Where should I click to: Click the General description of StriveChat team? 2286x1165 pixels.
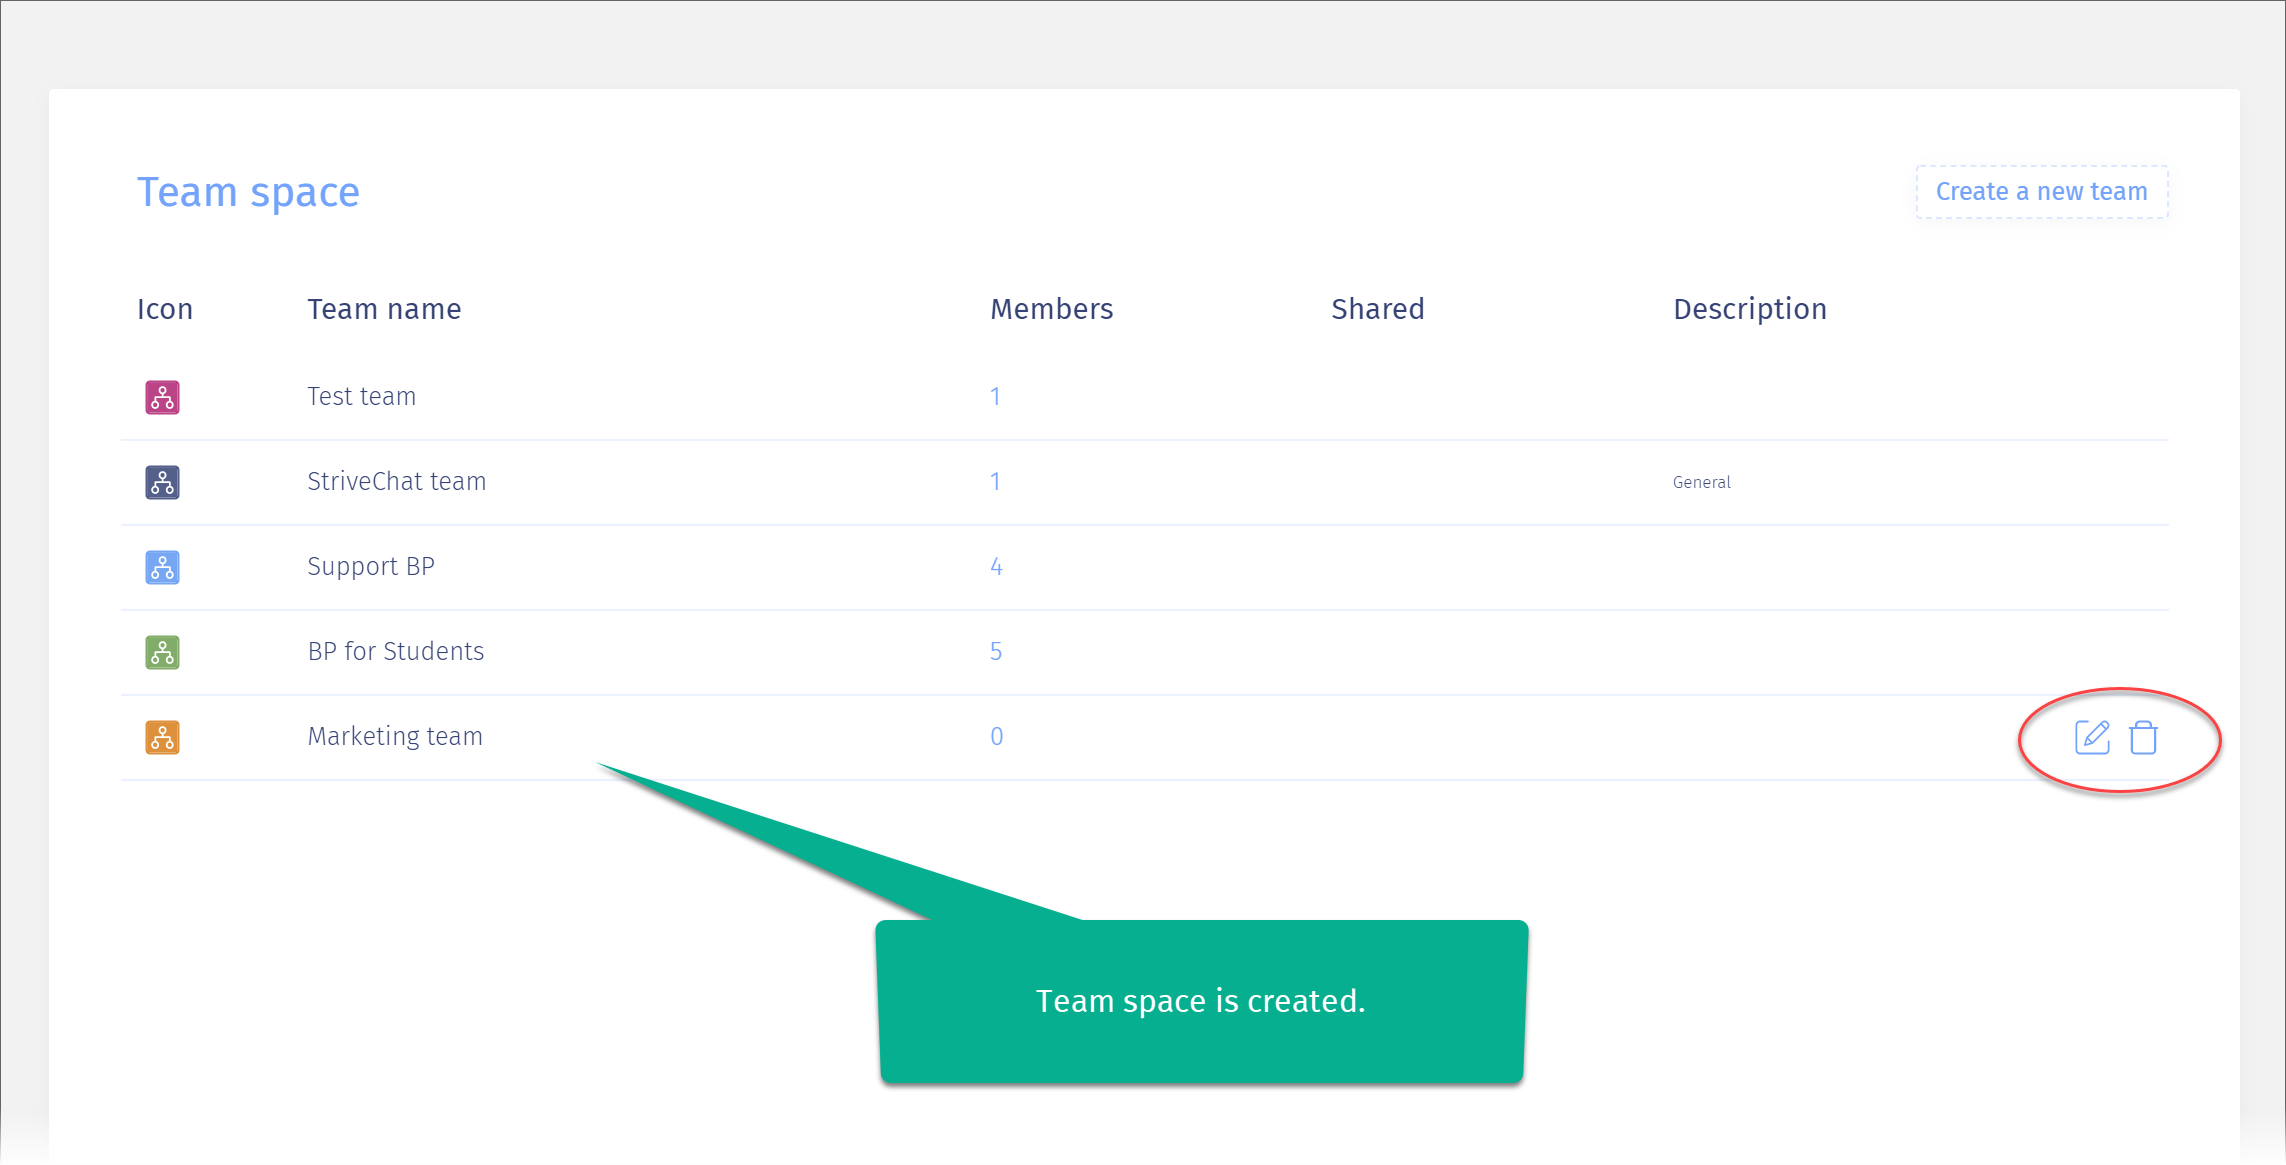coord(1701,482)
